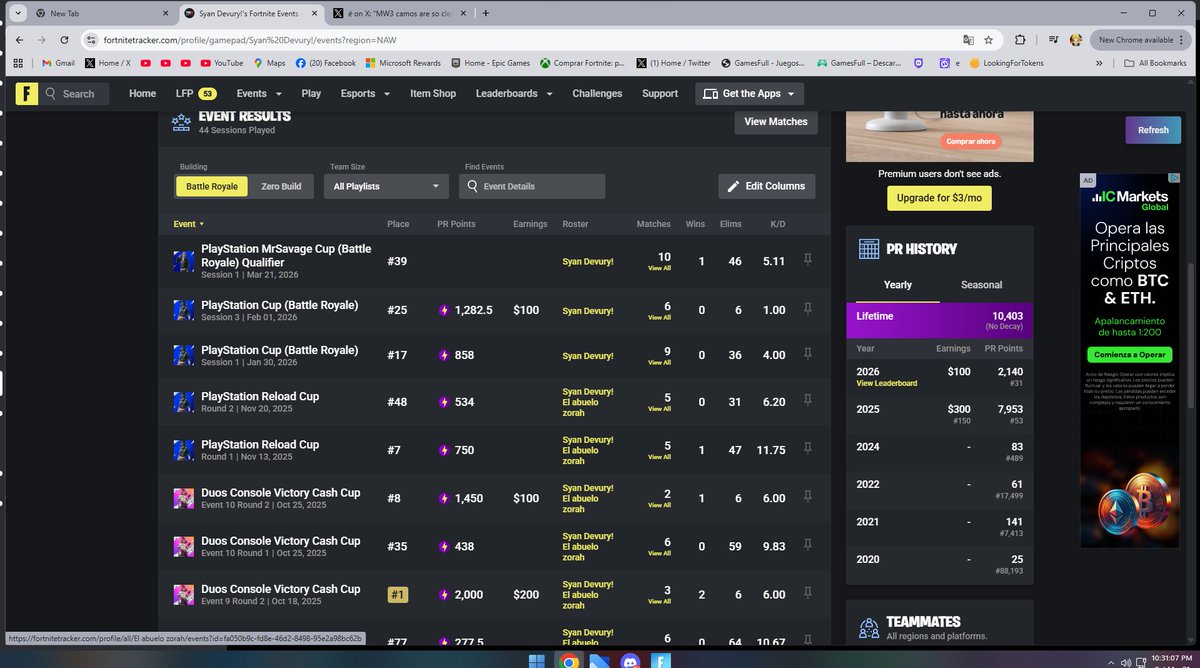The image size is (1200, 668).
Task: Pin the Duos Console Event 9 Round 2 row
Action: (808, 594)
